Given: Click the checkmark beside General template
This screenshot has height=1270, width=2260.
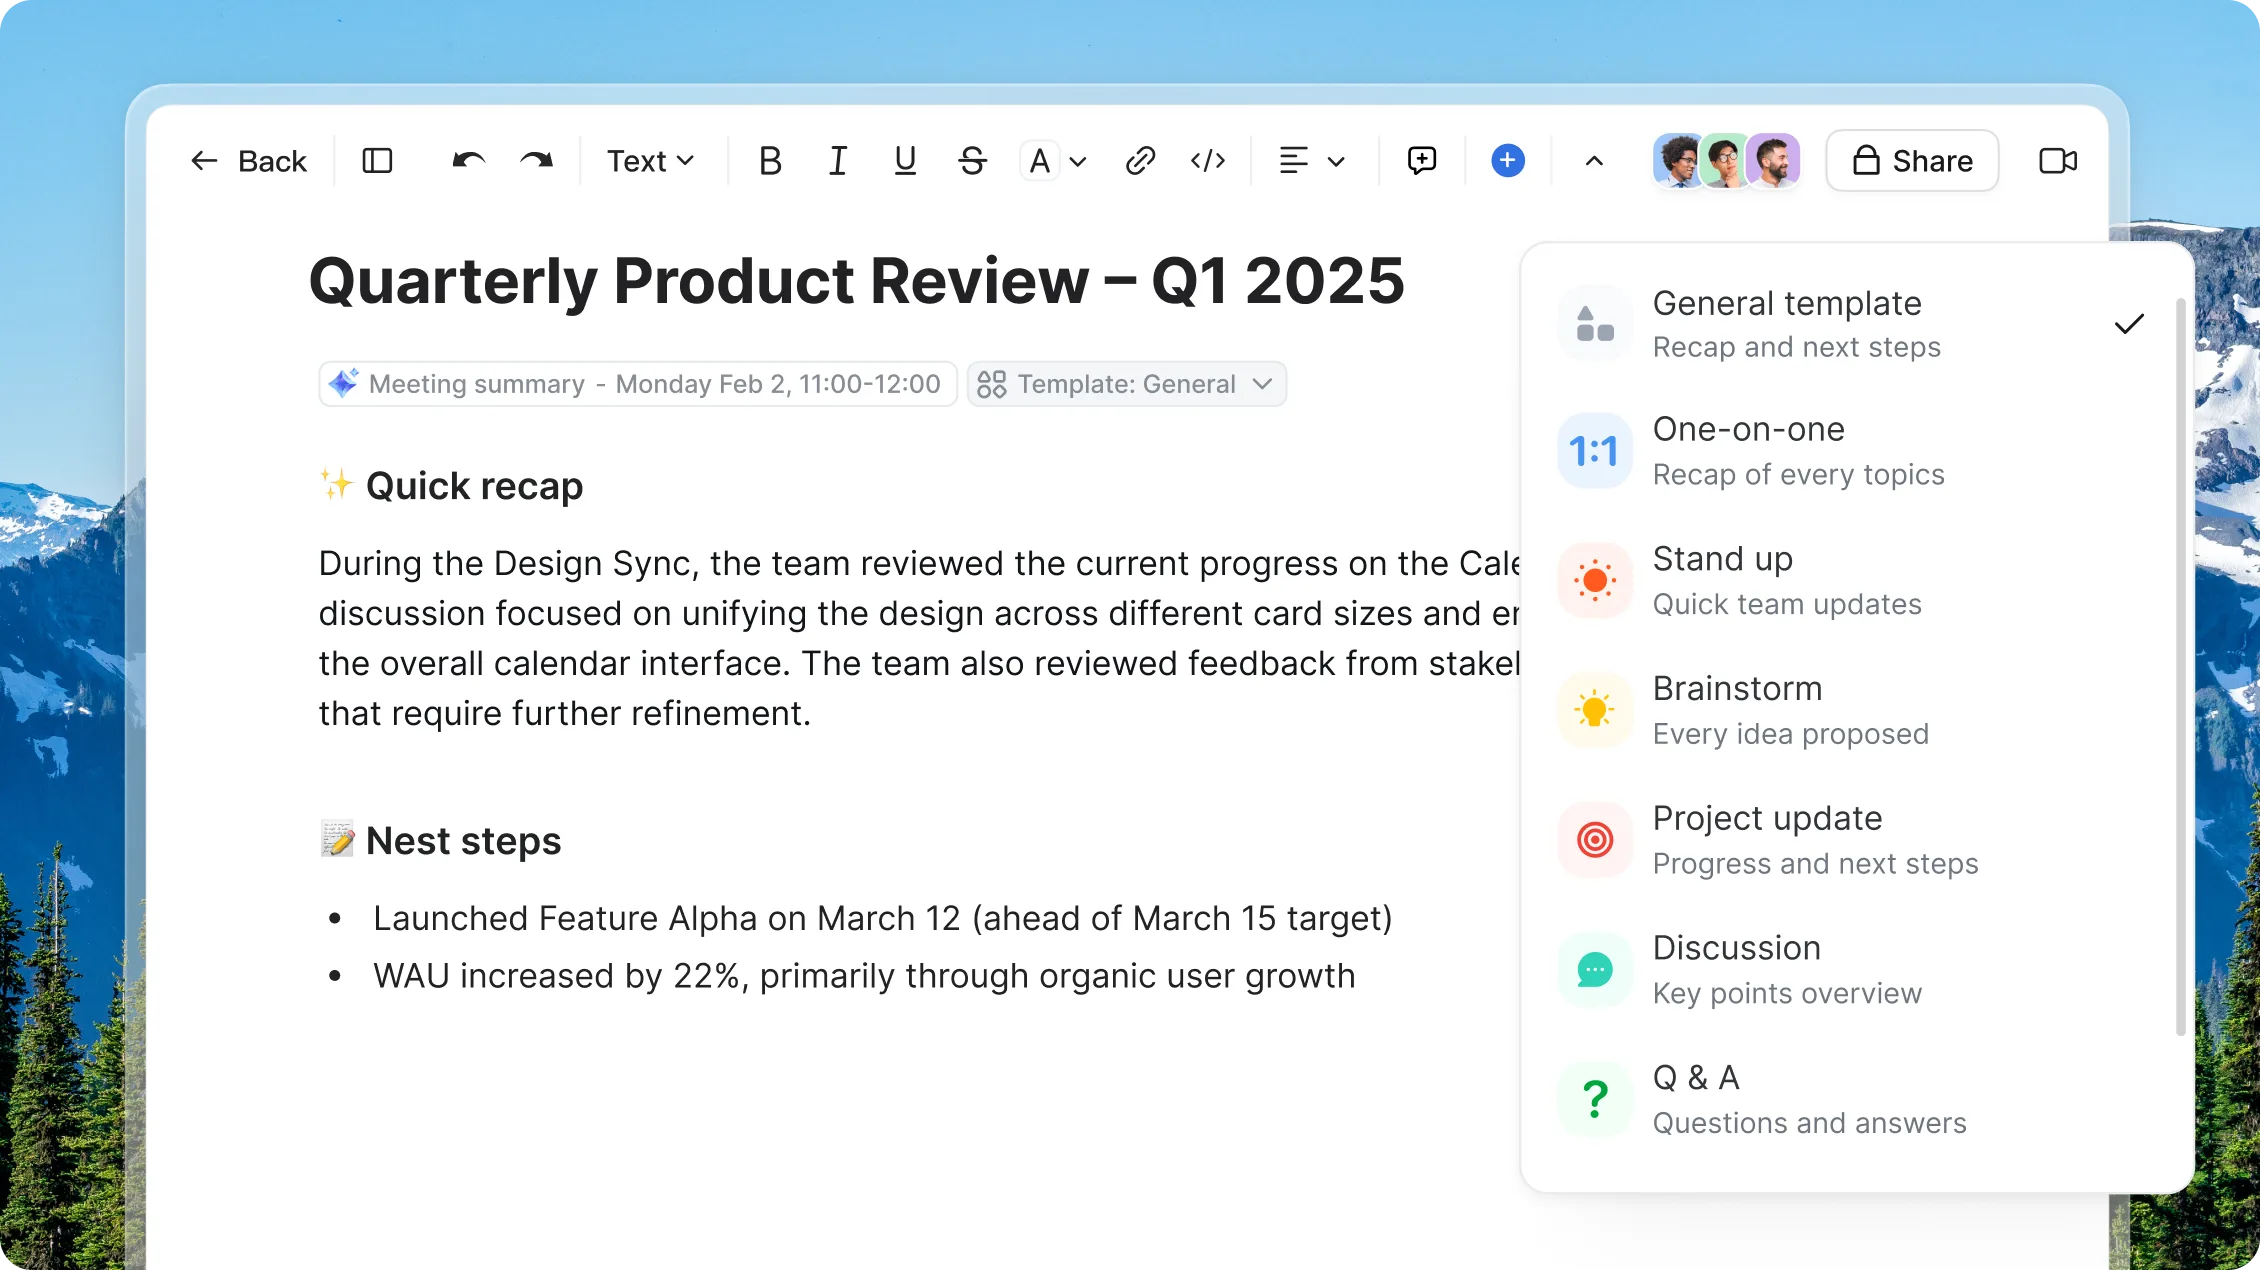Looking at the screenshot, I should coord(2130,324).
